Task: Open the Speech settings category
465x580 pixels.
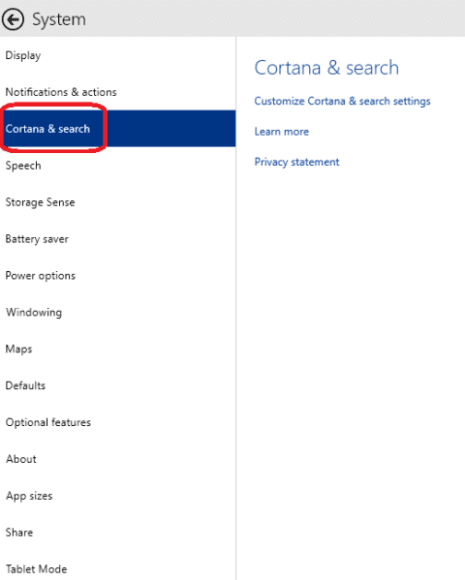Action: pyautogui.click(x=118, y=165)
